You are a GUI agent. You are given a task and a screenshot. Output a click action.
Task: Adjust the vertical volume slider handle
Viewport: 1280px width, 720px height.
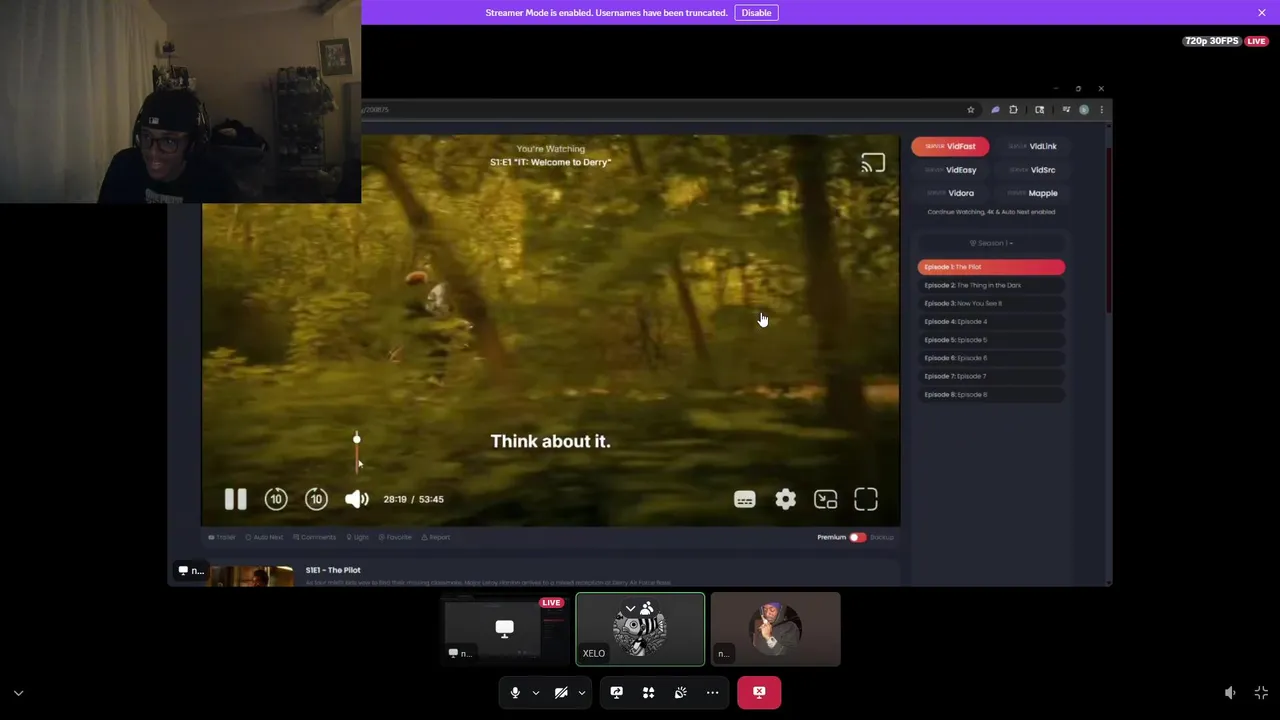pyautogui.click(x=356, y=439)
